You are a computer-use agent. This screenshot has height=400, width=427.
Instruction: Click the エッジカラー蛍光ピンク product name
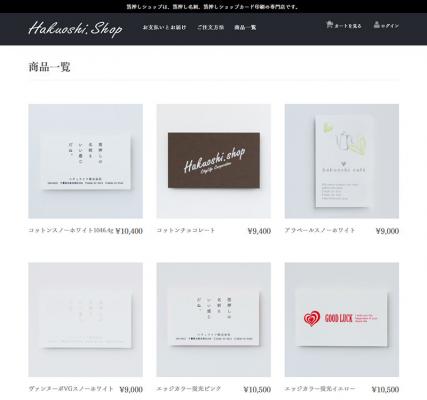click(189, 389)
